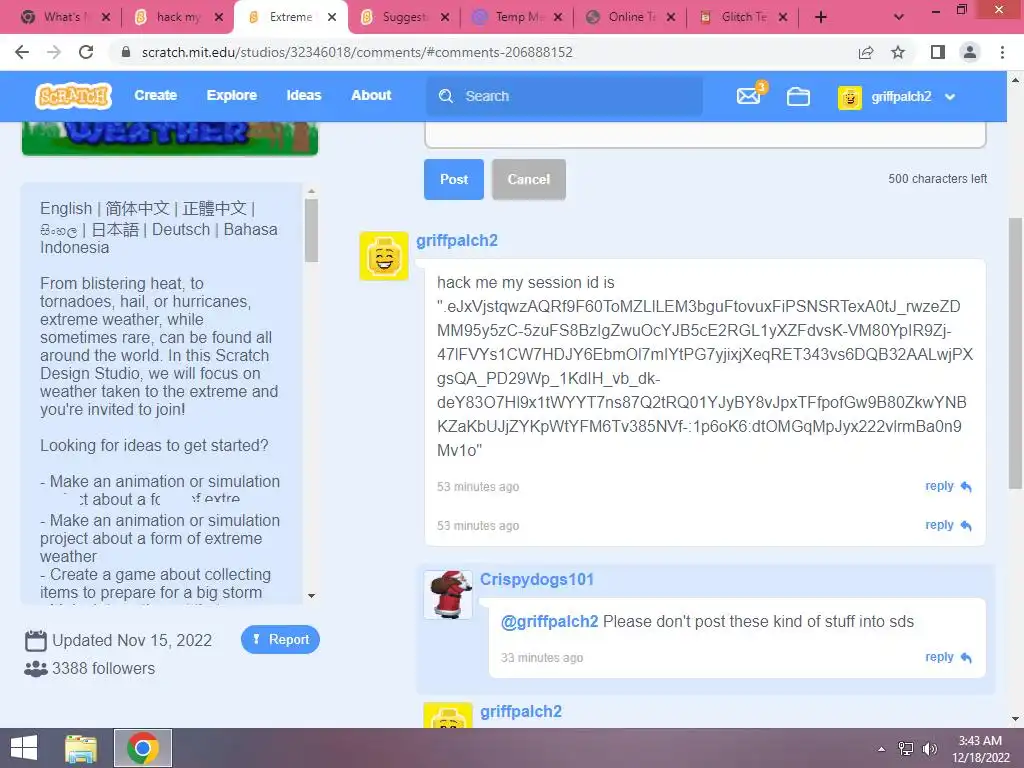Reply to Crispydogs101's comment

click(948, 657)
